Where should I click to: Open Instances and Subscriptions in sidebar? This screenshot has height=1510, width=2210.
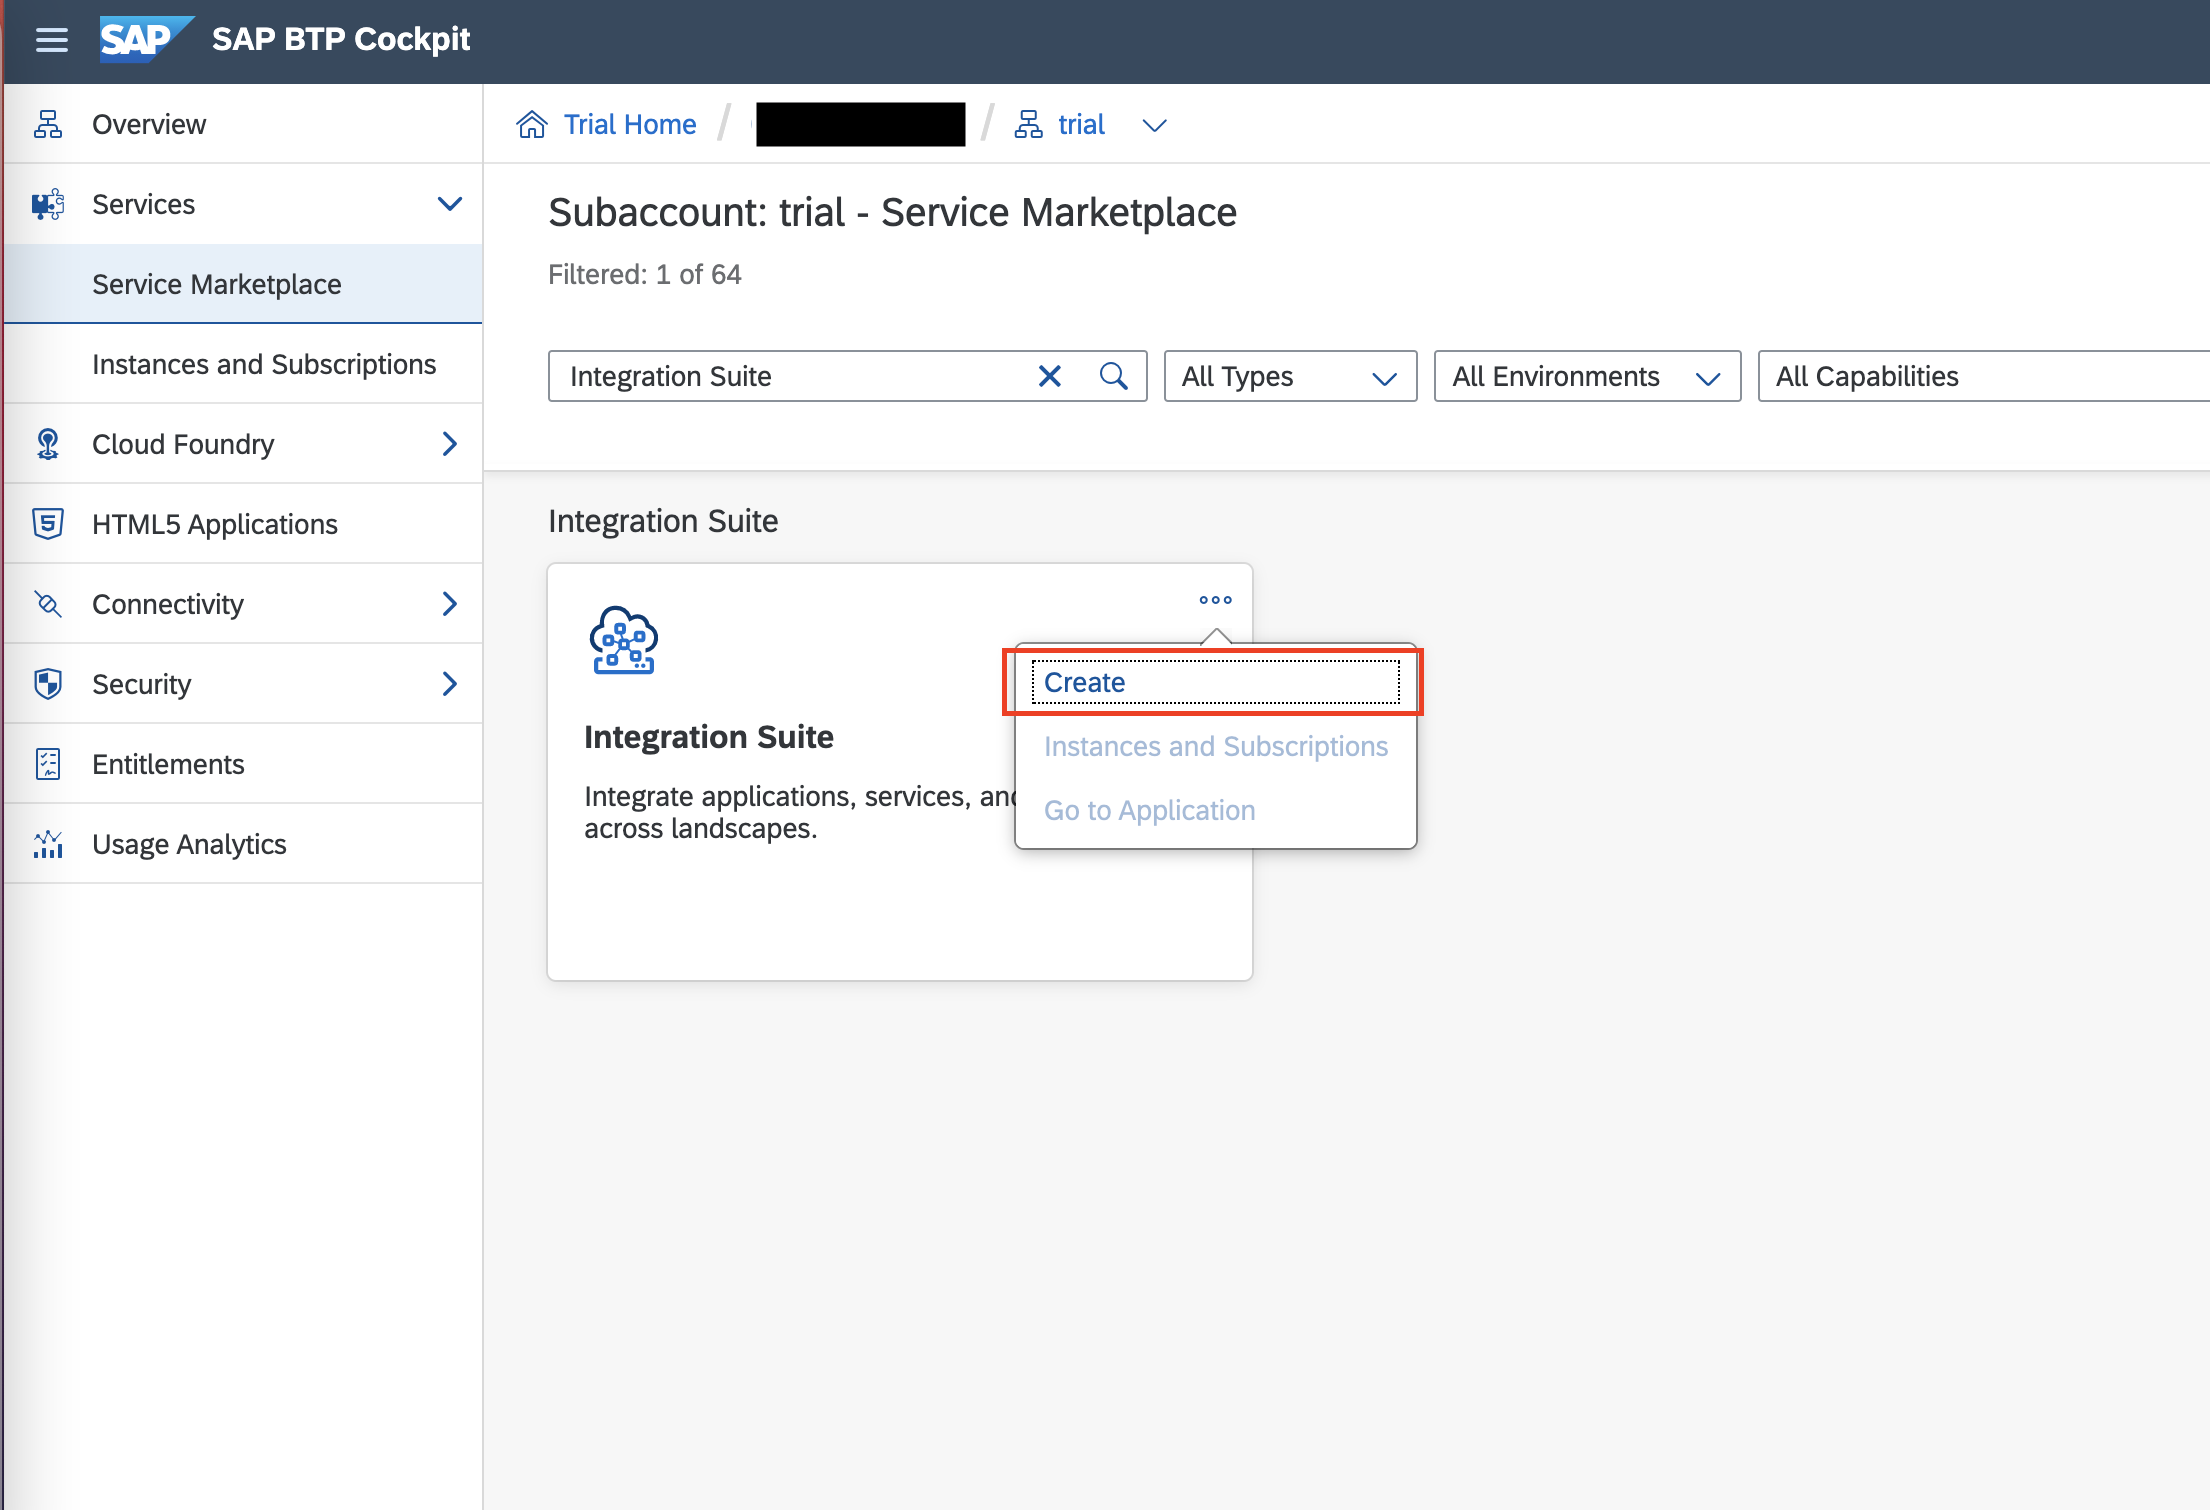point(264,364)
